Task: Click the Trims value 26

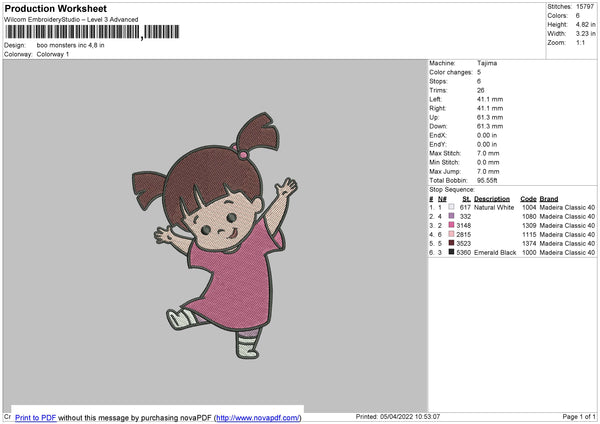Action: tap(481, 90)
